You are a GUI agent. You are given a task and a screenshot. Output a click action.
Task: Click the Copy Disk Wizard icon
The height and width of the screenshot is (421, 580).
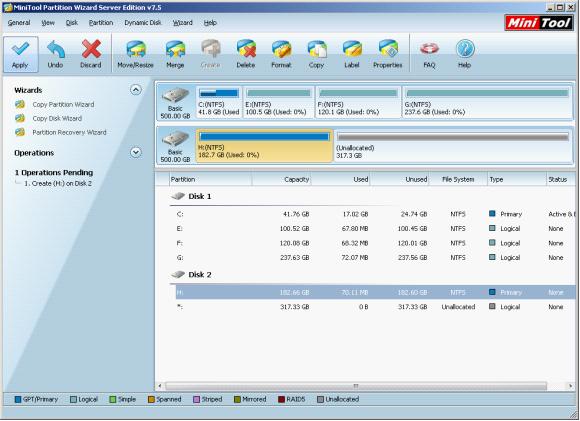tap(20, 118)
